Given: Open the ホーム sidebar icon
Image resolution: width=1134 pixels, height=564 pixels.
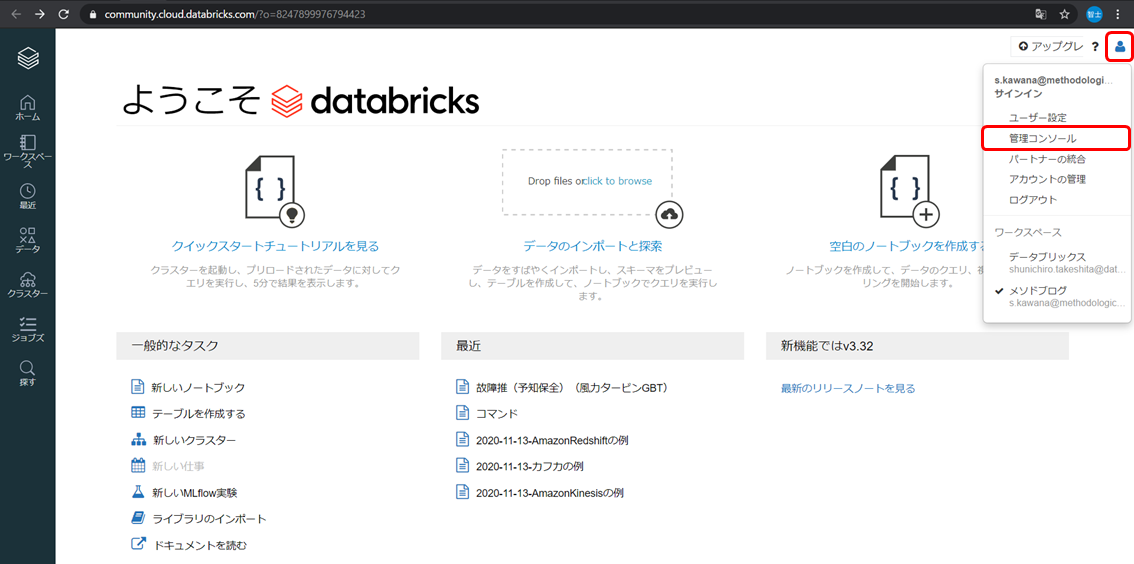Looking at the screenshot, I should coord(27,107).
